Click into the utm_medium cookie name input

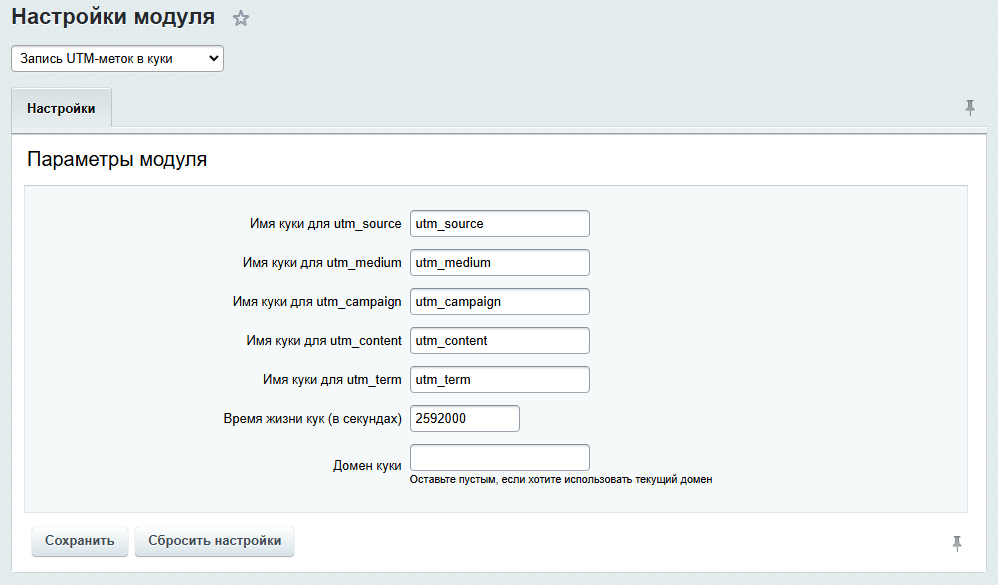tap(499, 262)
